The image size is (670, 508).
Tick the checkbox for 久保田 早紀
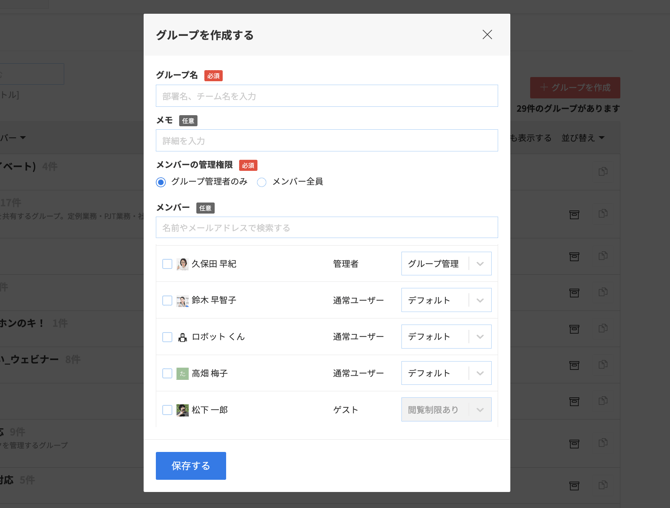(167, 264)
